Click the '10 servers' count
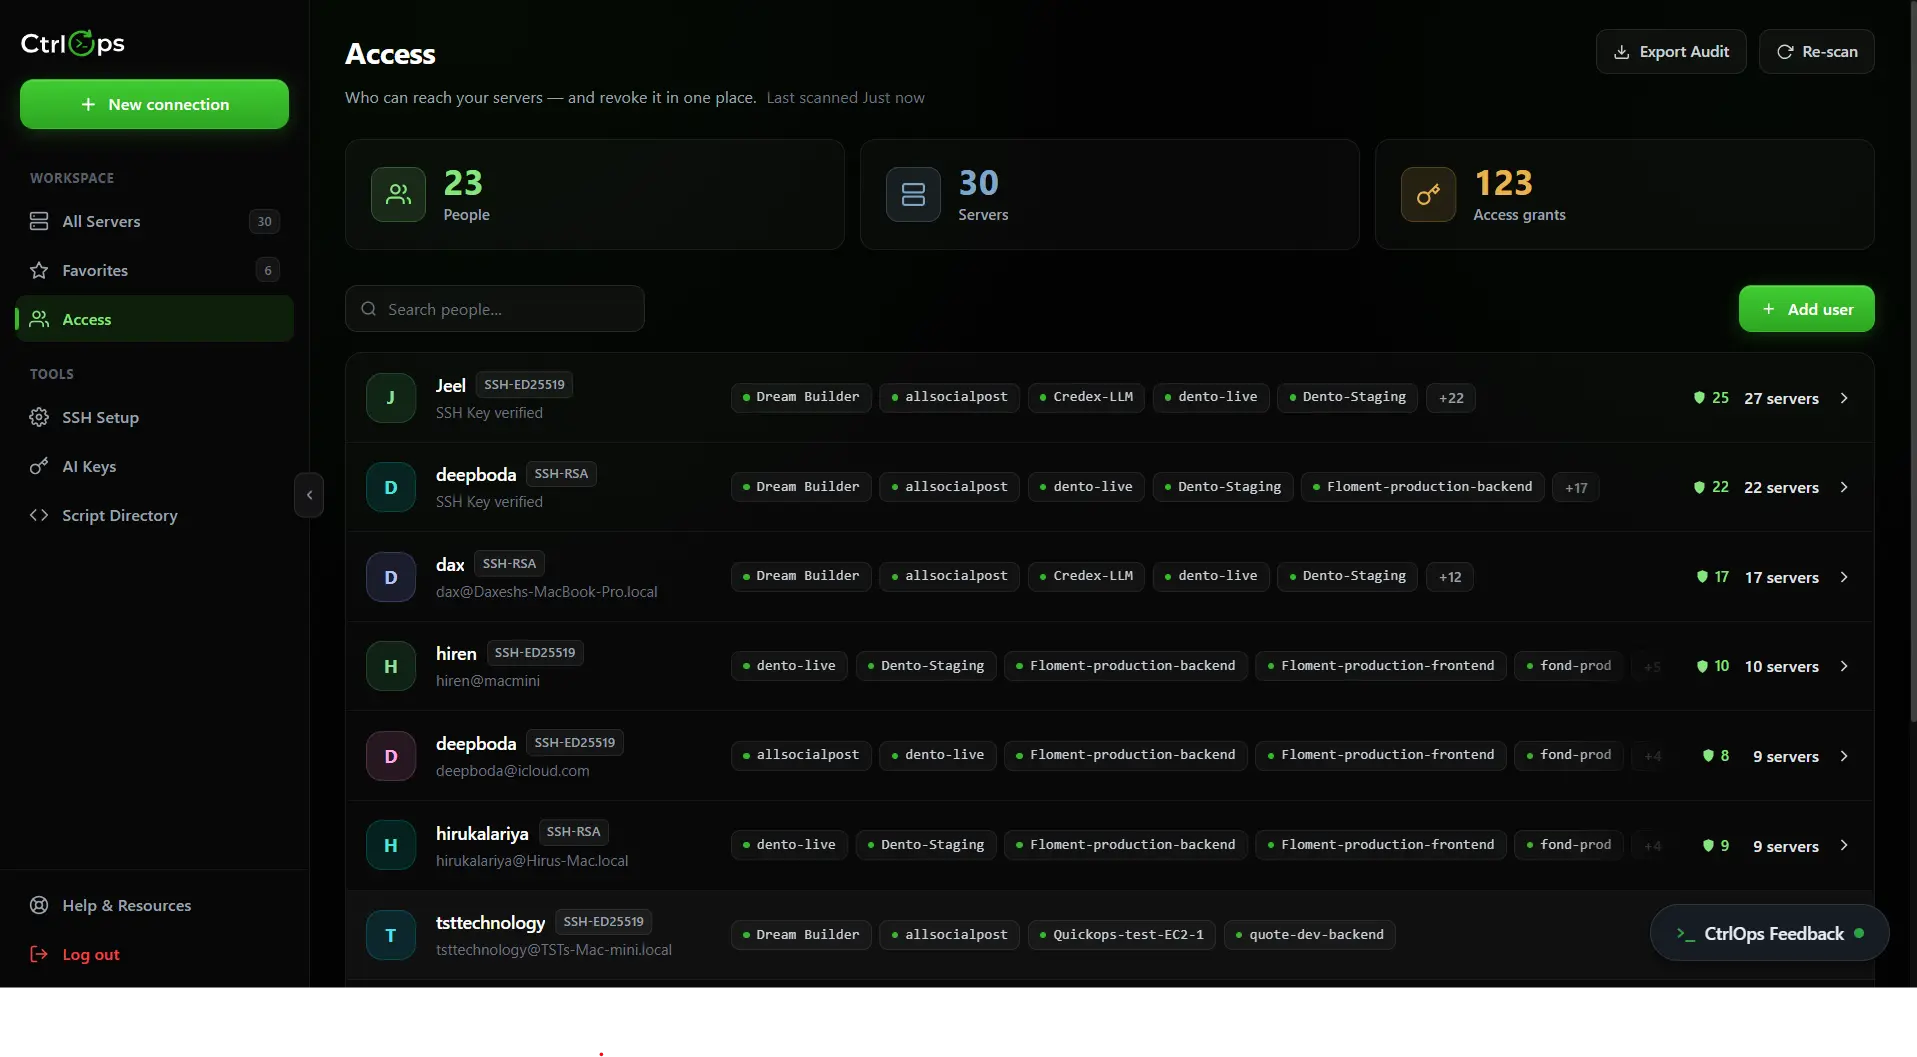 point(1782,666)
